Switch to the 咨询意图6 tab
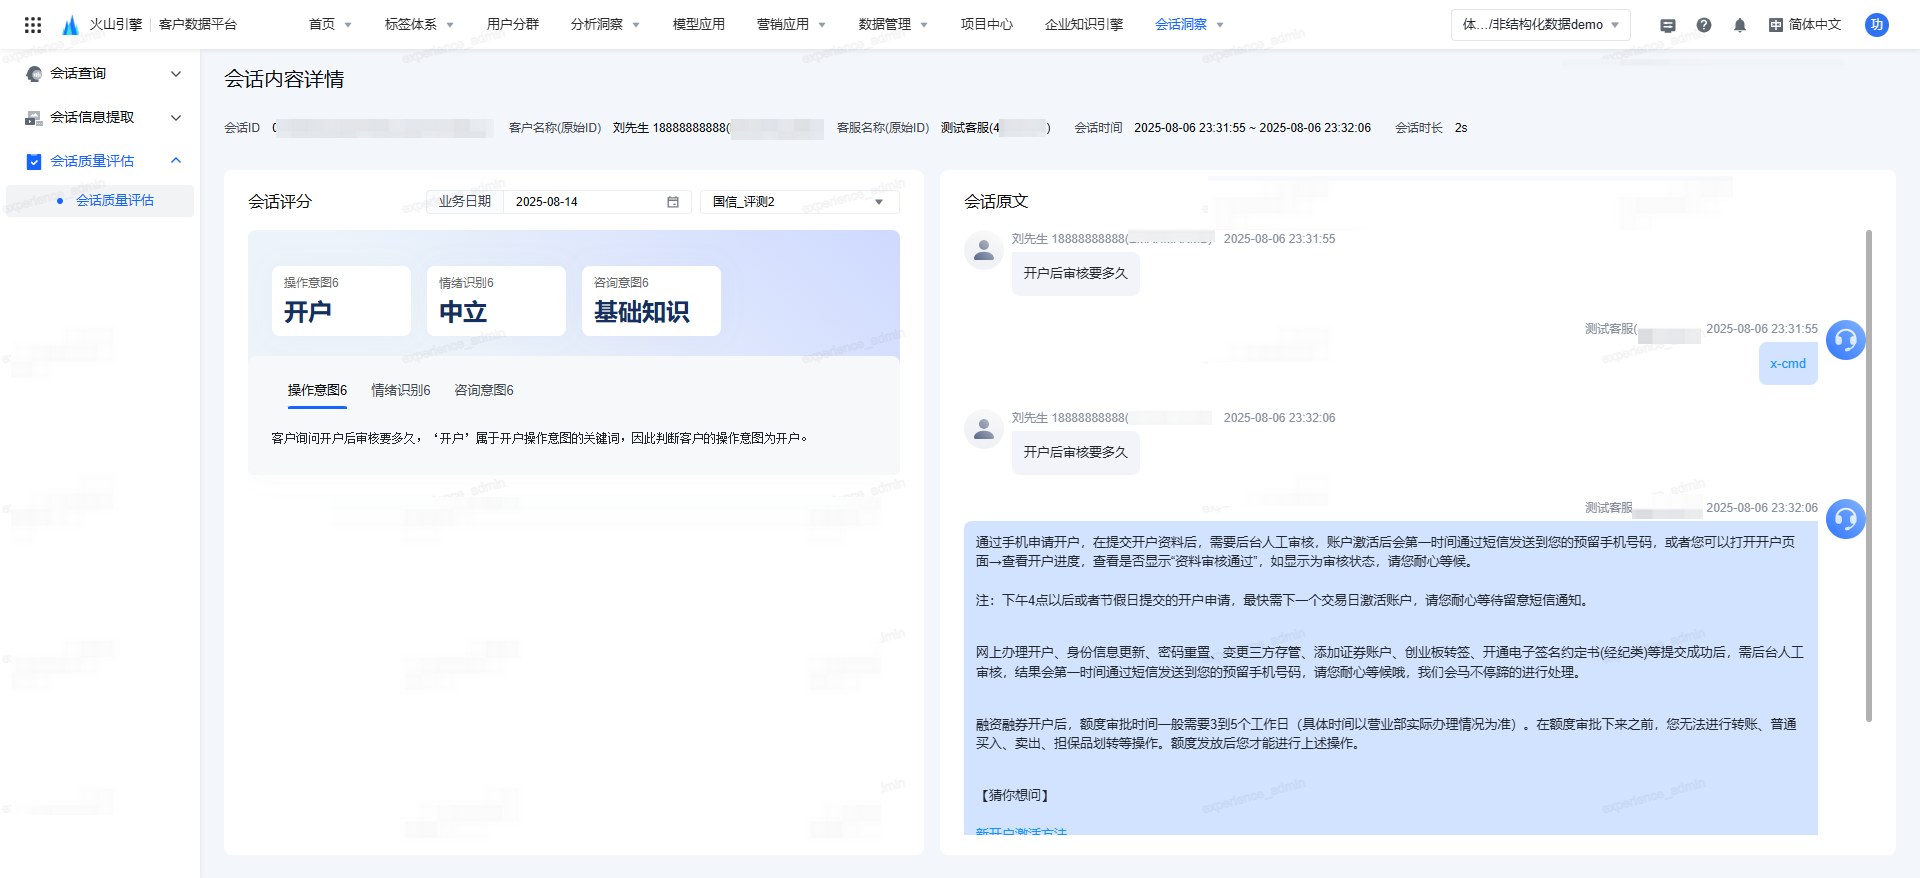Screen dimensions: 1920x878 tap(484, 391)
